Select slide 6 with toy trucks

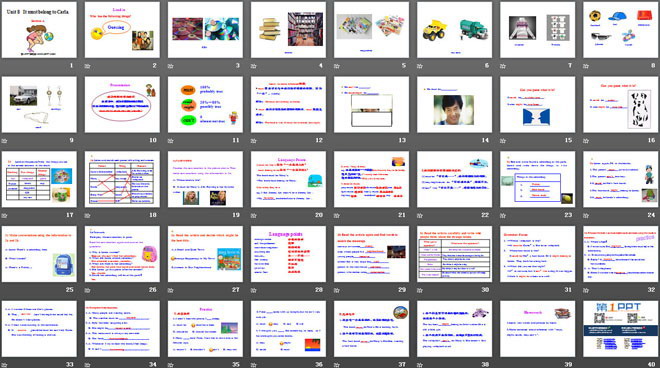[x=455, y=30]
